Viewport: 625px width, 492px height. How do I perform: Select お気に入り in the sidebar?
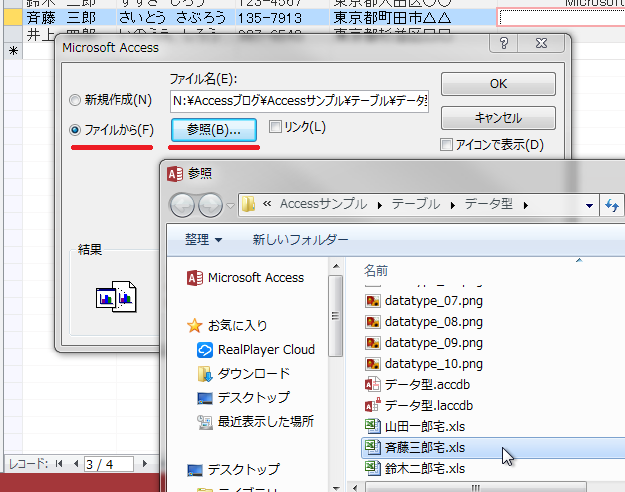click(x=238, y=326)
